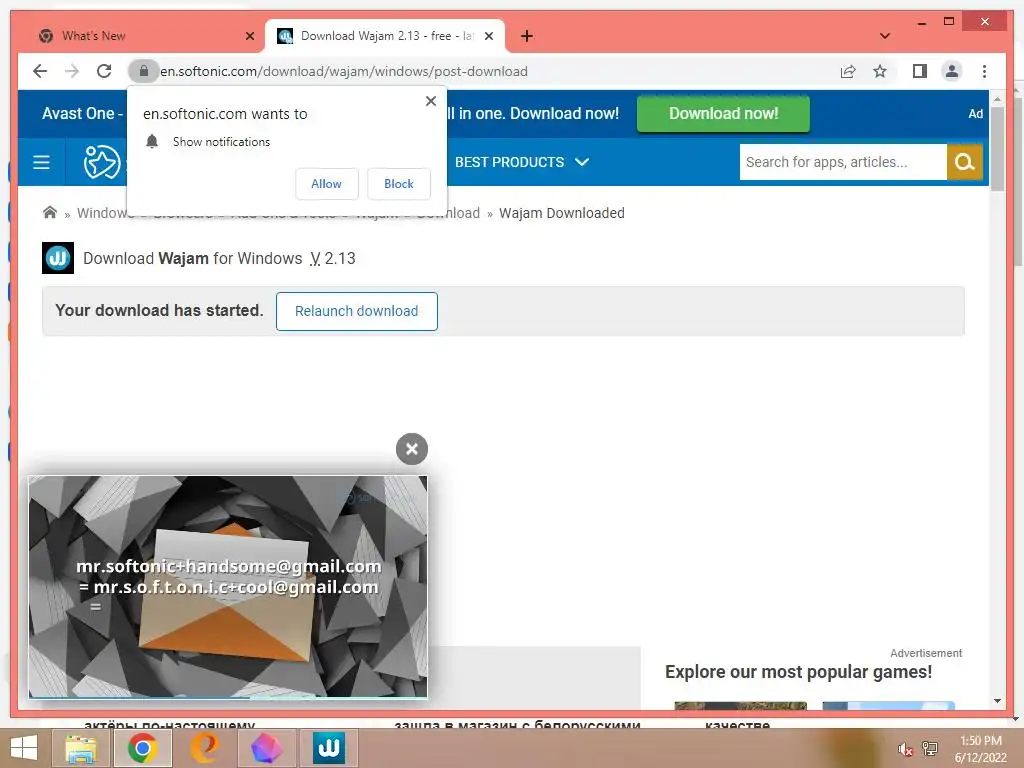Screen dimensions: 1024x768
Task: Open the Wajam taskbar icon
Action: [x=328, y=748]
